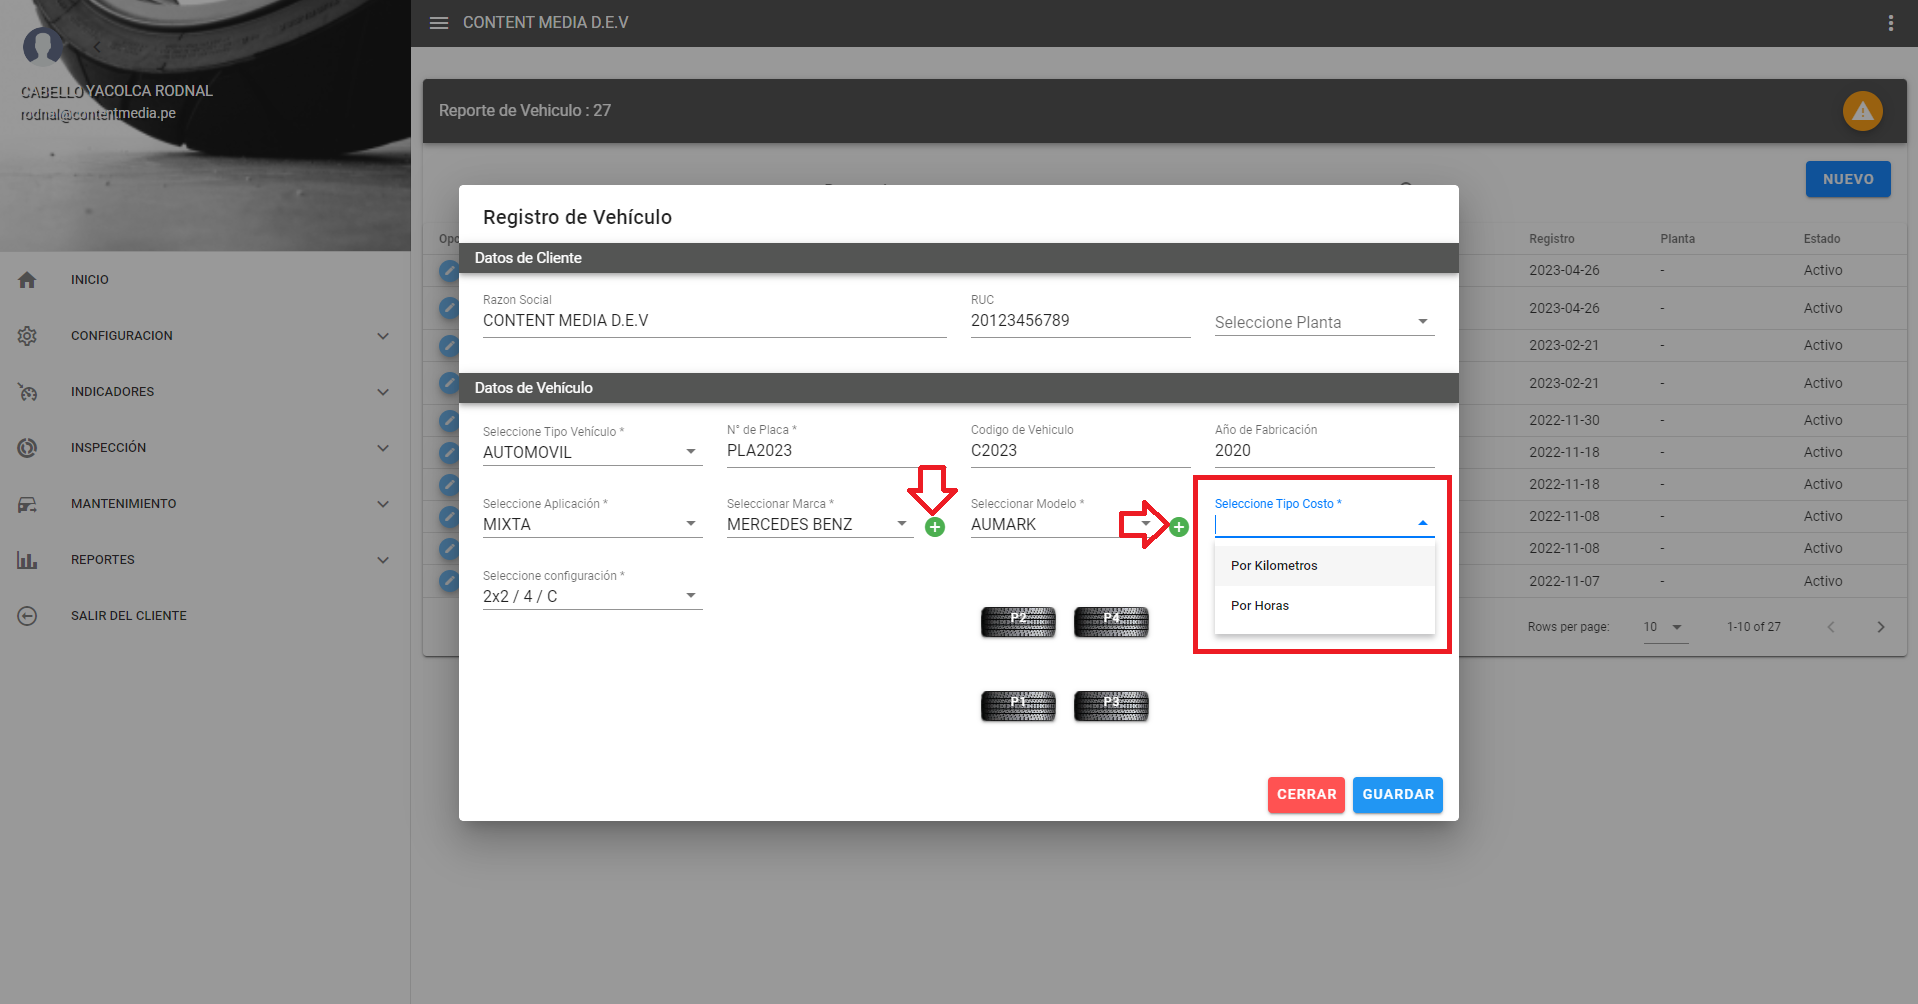Click the green plus icon beside Marca
Image resolution: width=1918 pixels, height=1004 pixels.
(934, 527)
